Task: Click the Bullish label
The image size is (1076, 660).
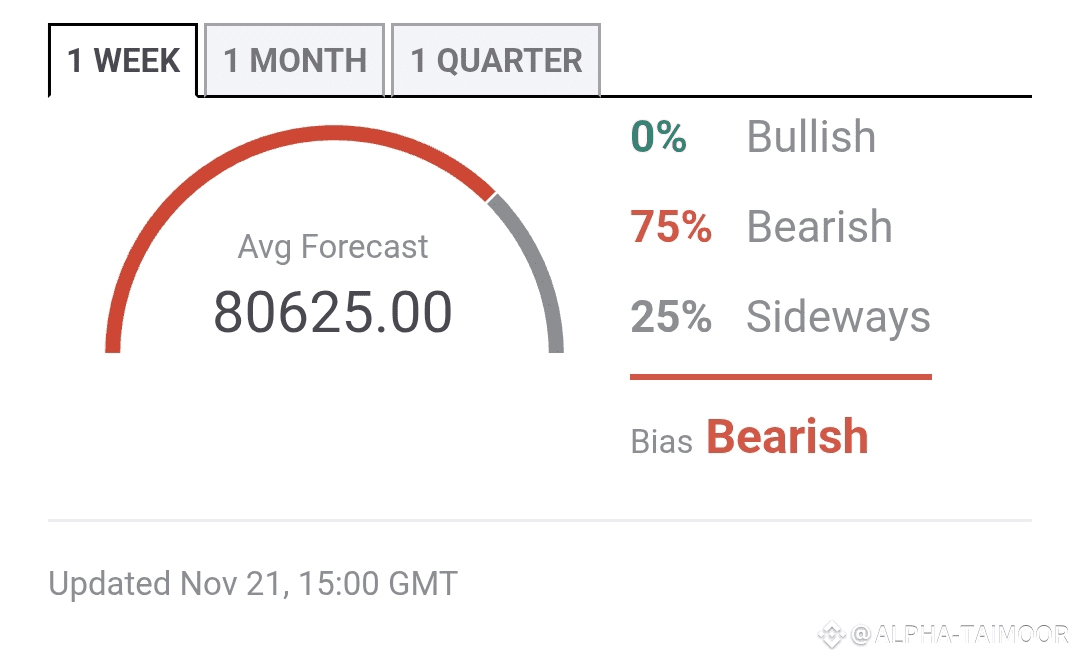Action: point(811,137)
